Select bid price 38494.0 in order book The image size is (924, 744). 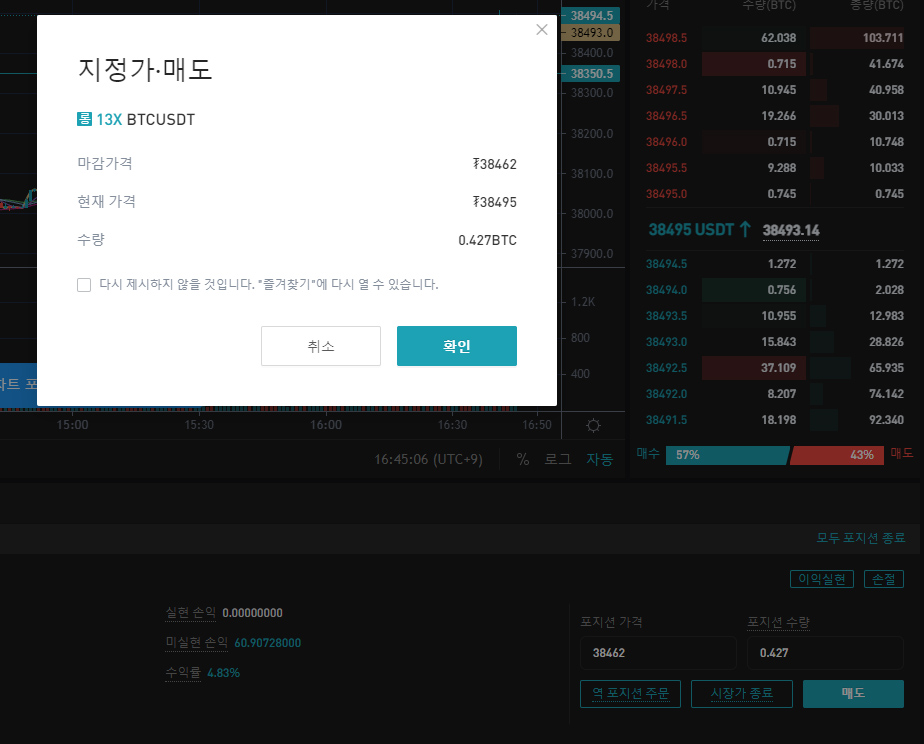click(666, 290)
